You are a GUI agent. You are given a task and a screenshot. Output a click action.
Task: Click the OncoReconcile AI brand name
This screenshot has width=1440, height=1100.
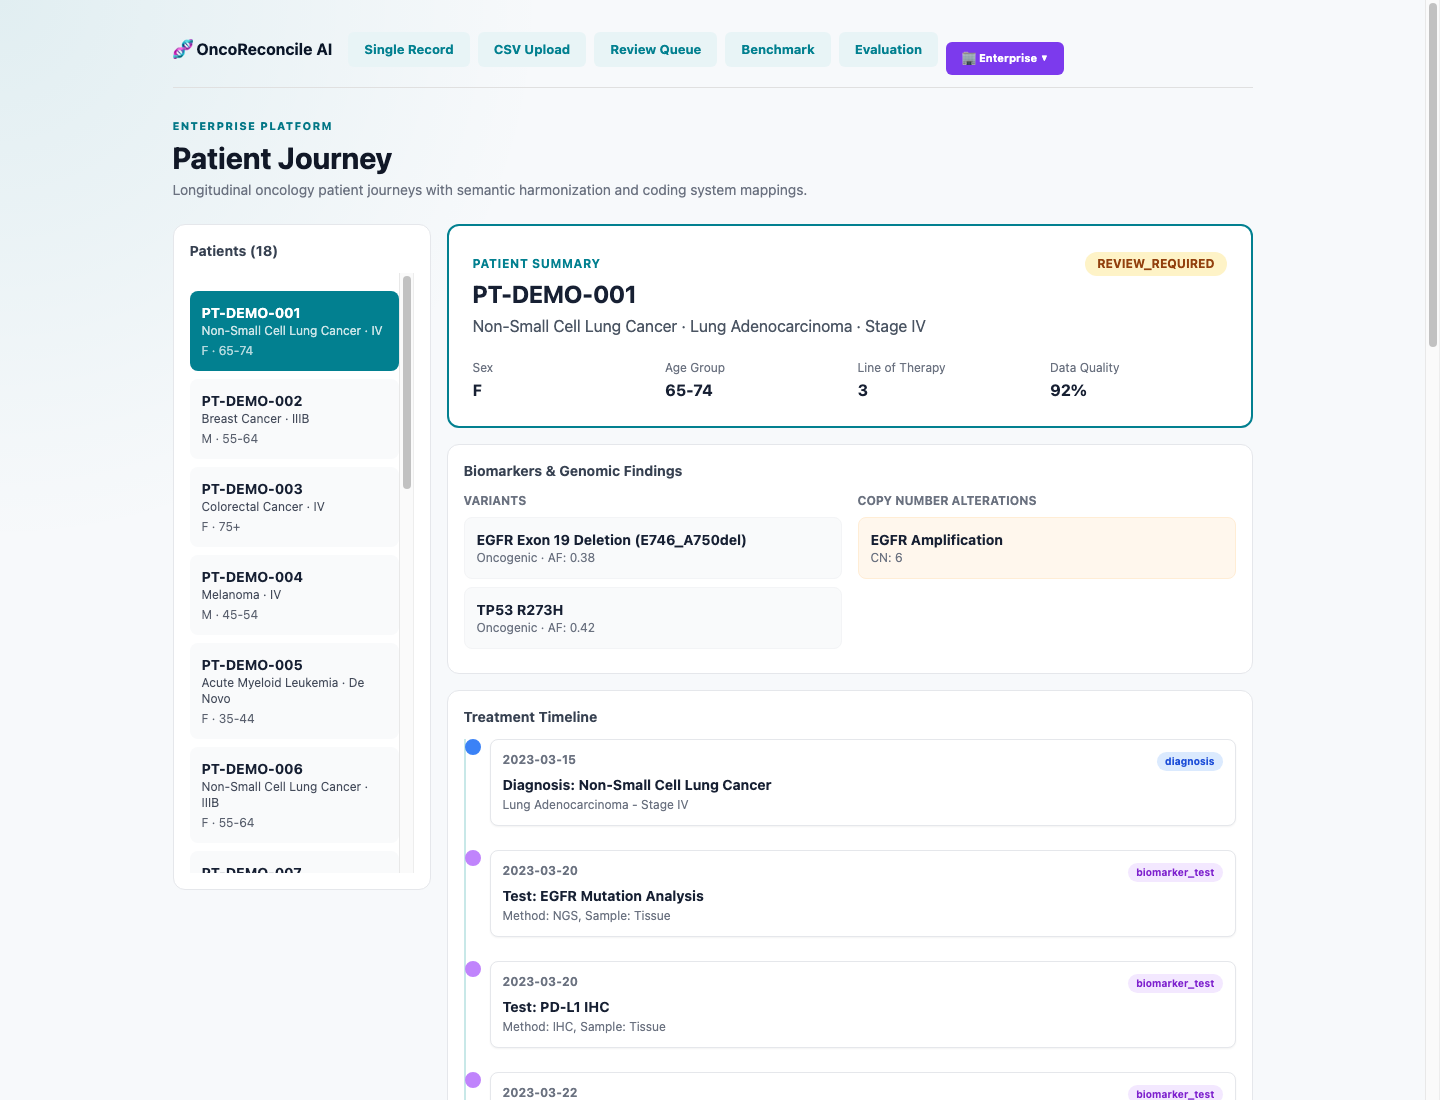click(264, 49)
